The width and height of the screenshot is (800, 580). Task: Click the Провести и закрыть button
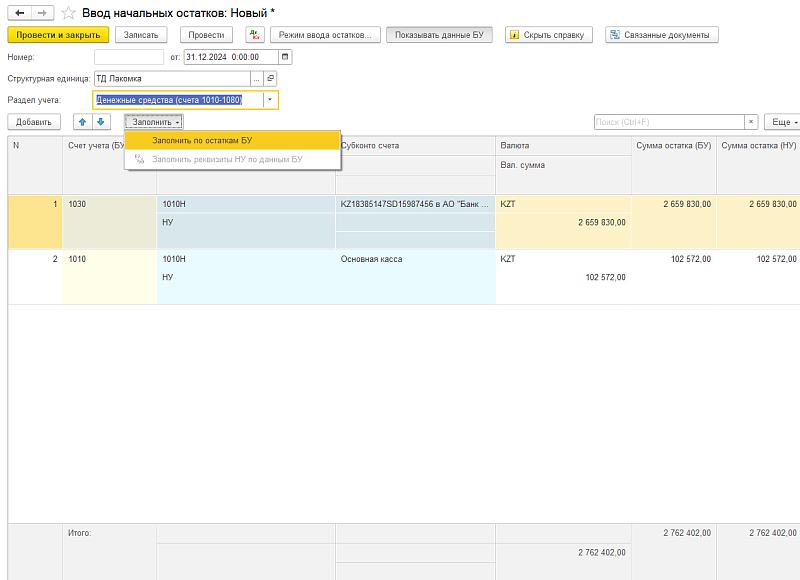click(57, 35)
